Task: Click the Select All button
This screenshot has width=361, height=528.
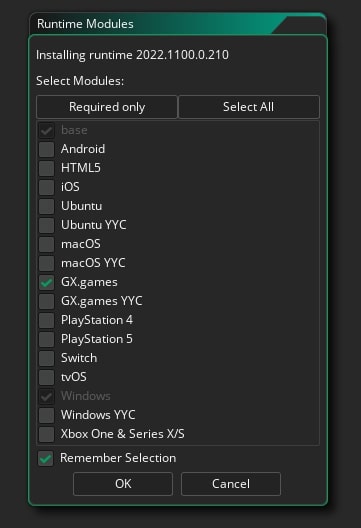Action: click(249, 107)
